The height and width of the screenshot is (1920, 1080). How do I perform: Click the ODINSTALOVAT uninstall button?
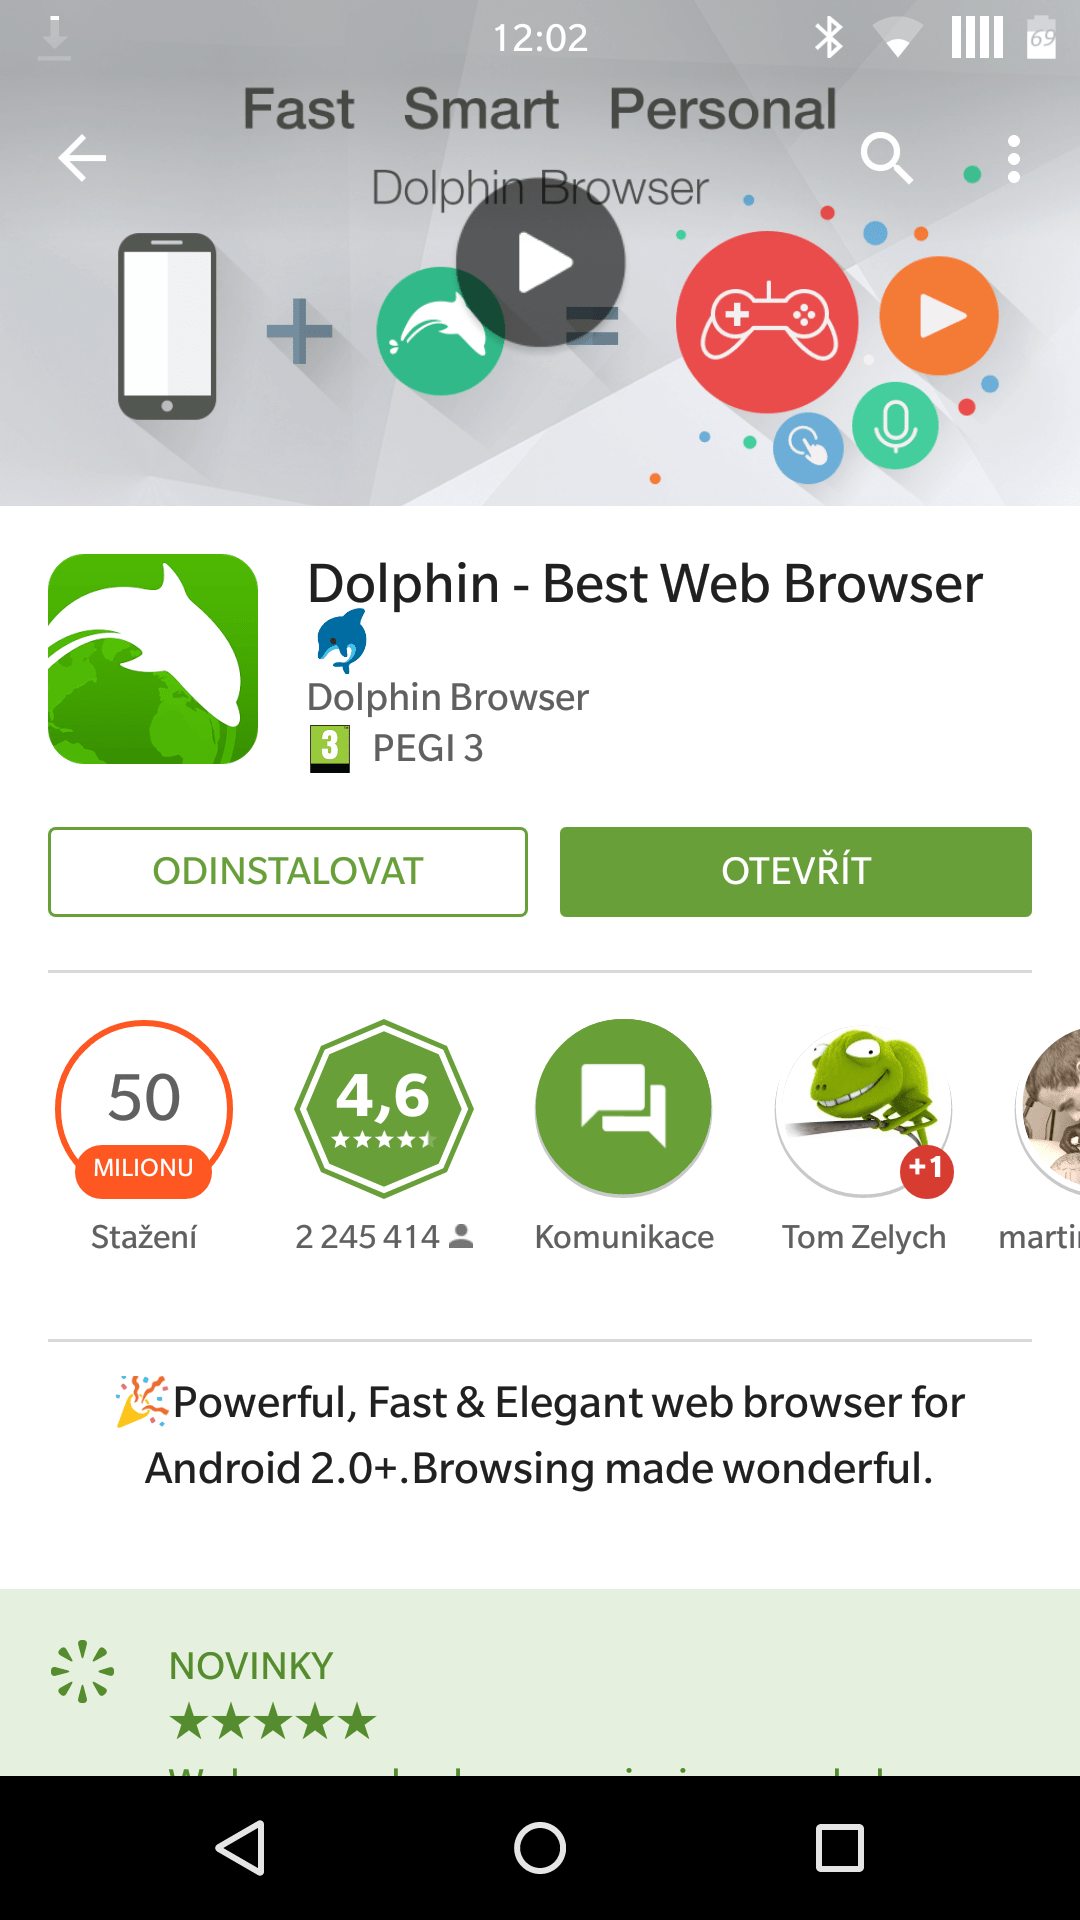point(288,871)
